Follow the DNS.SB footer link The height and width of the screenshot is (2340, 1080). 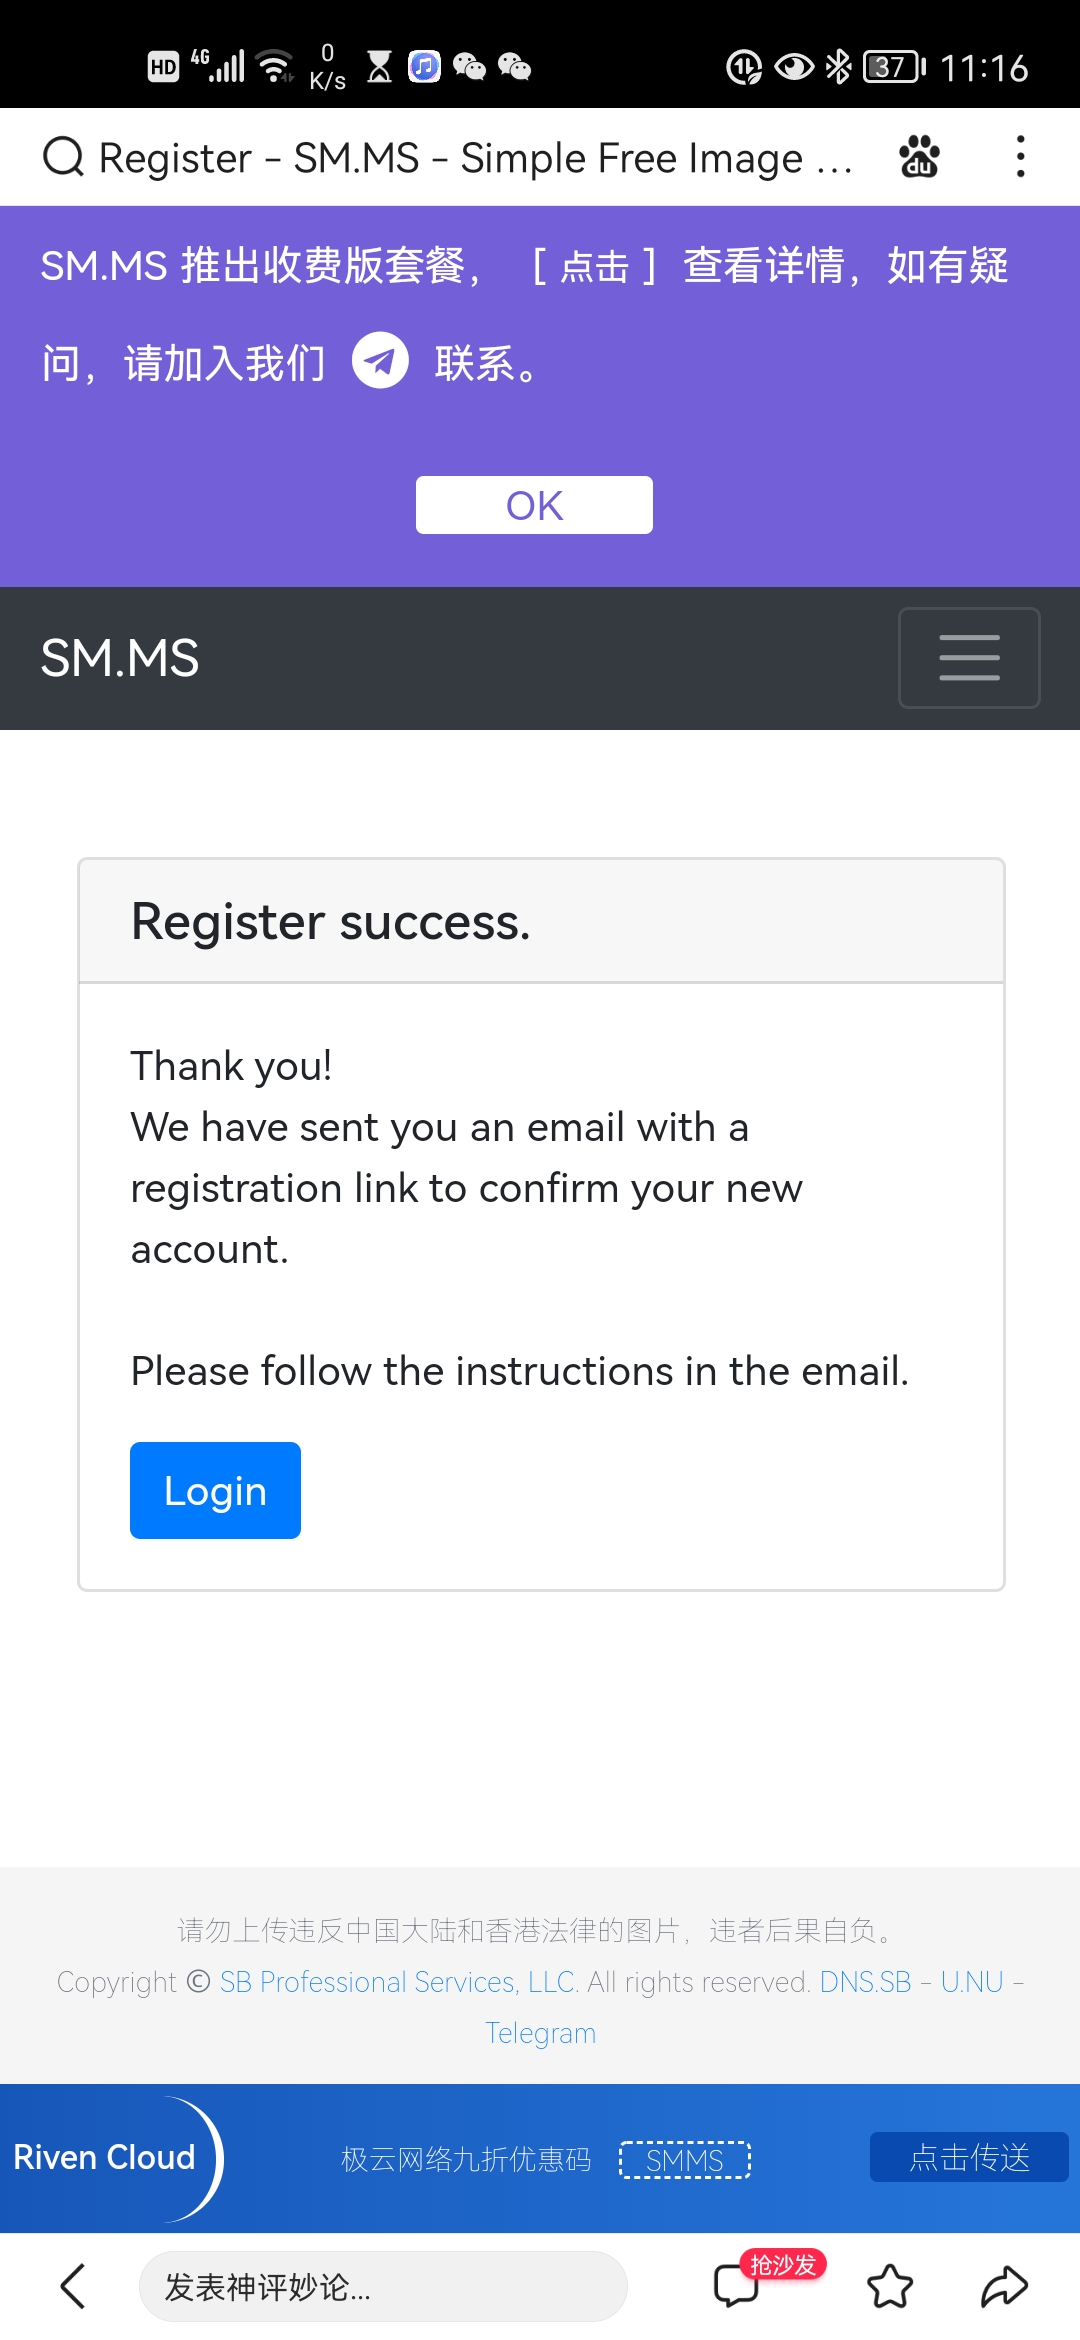(x=865, y=1982)
